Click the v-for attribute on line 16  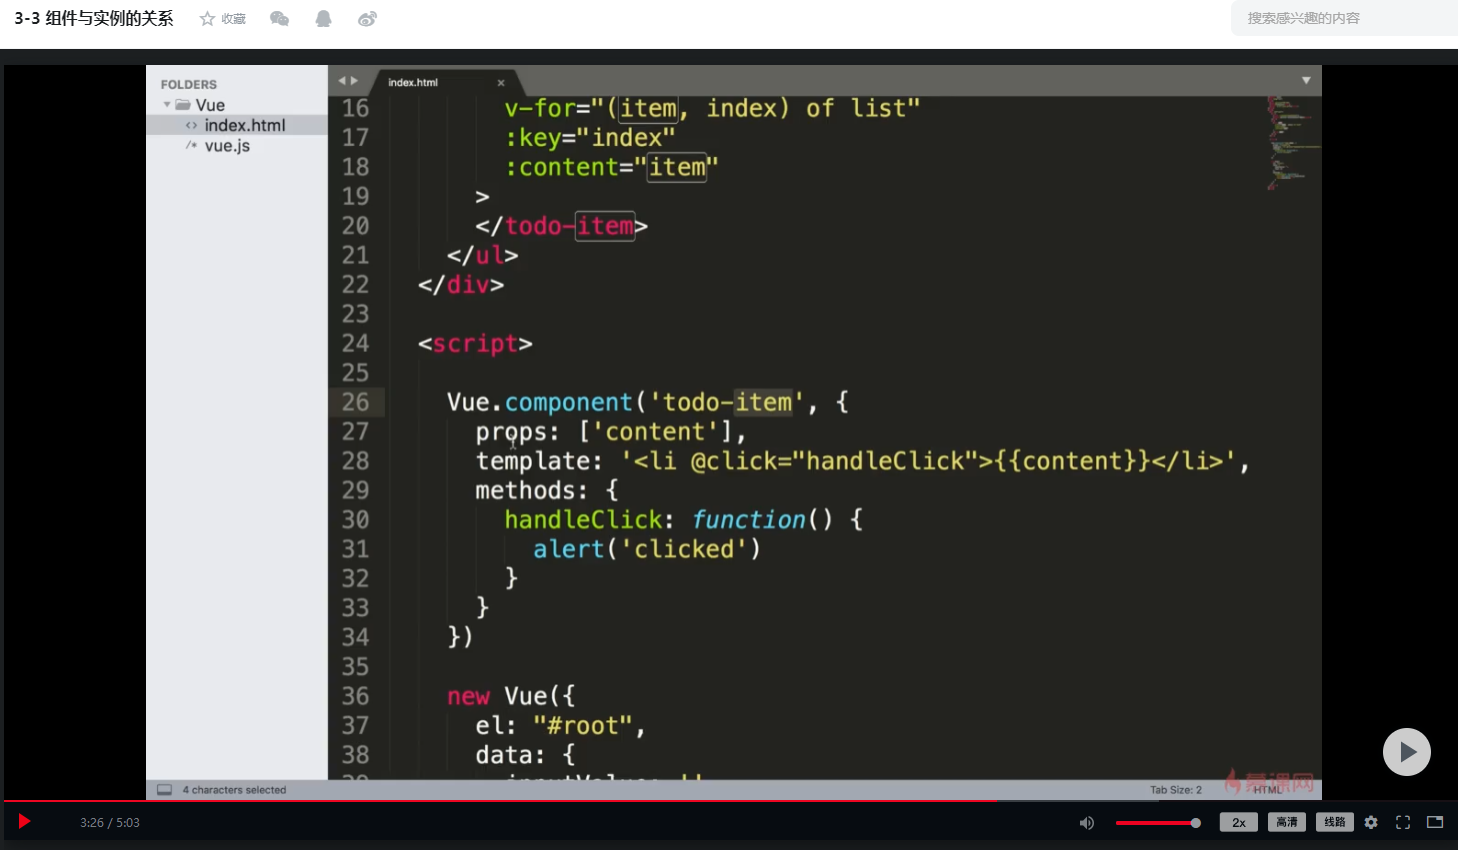pos(712,108)
